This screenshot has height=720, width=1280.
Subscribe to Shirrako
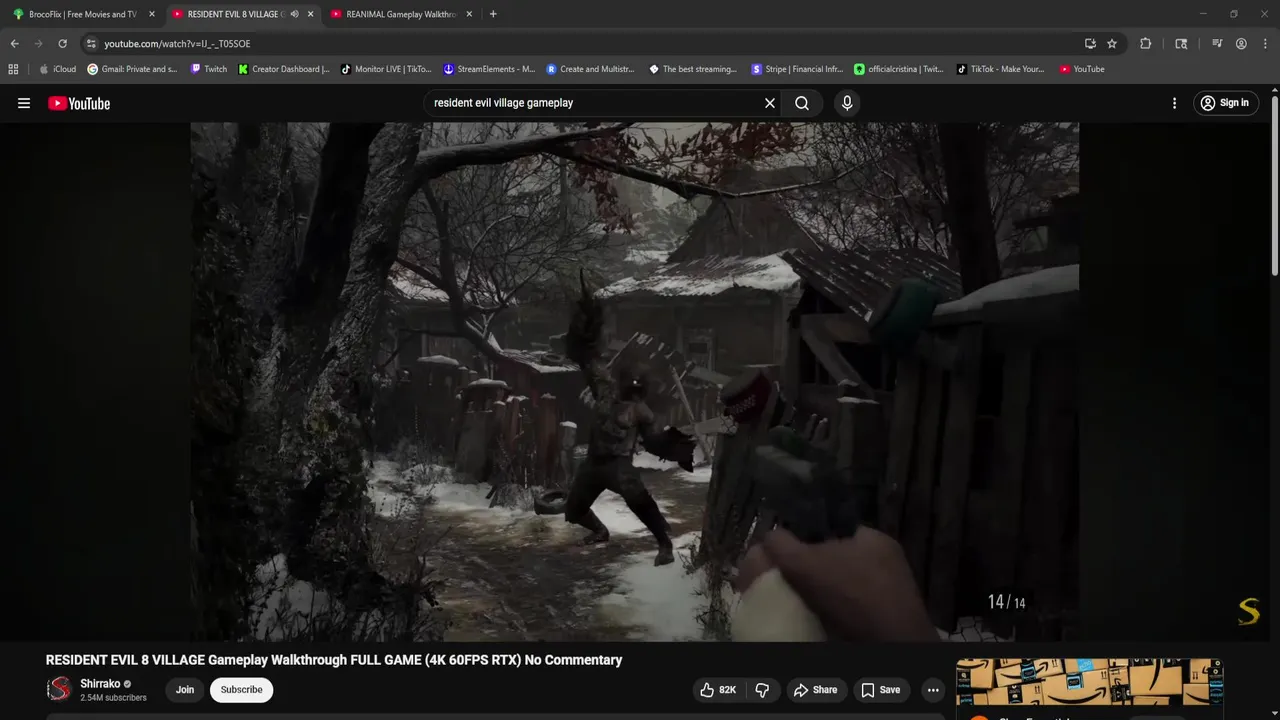(241, 690)
